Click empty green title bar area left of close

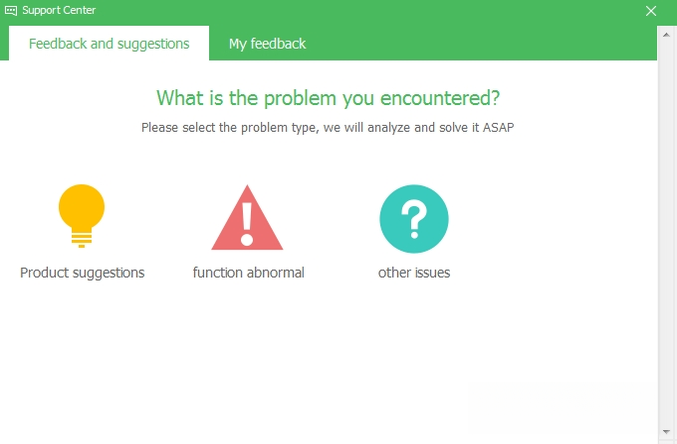367,11
